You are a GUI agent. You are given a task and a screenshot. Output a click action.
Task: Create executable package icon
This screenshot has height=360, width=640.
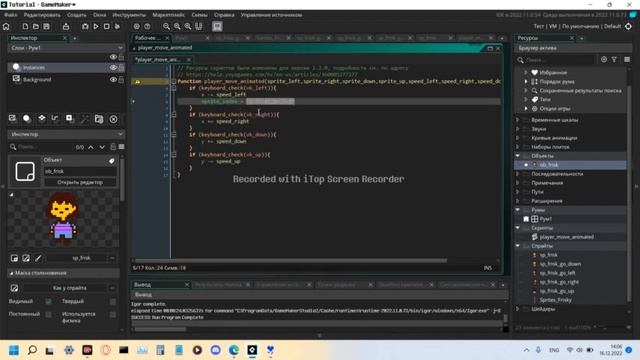pyautogui.click(x=66, y=27)
